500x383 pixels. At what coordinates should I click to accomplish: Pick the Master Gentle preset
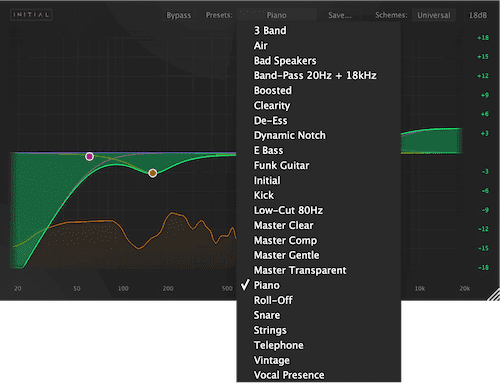(318, 255)
